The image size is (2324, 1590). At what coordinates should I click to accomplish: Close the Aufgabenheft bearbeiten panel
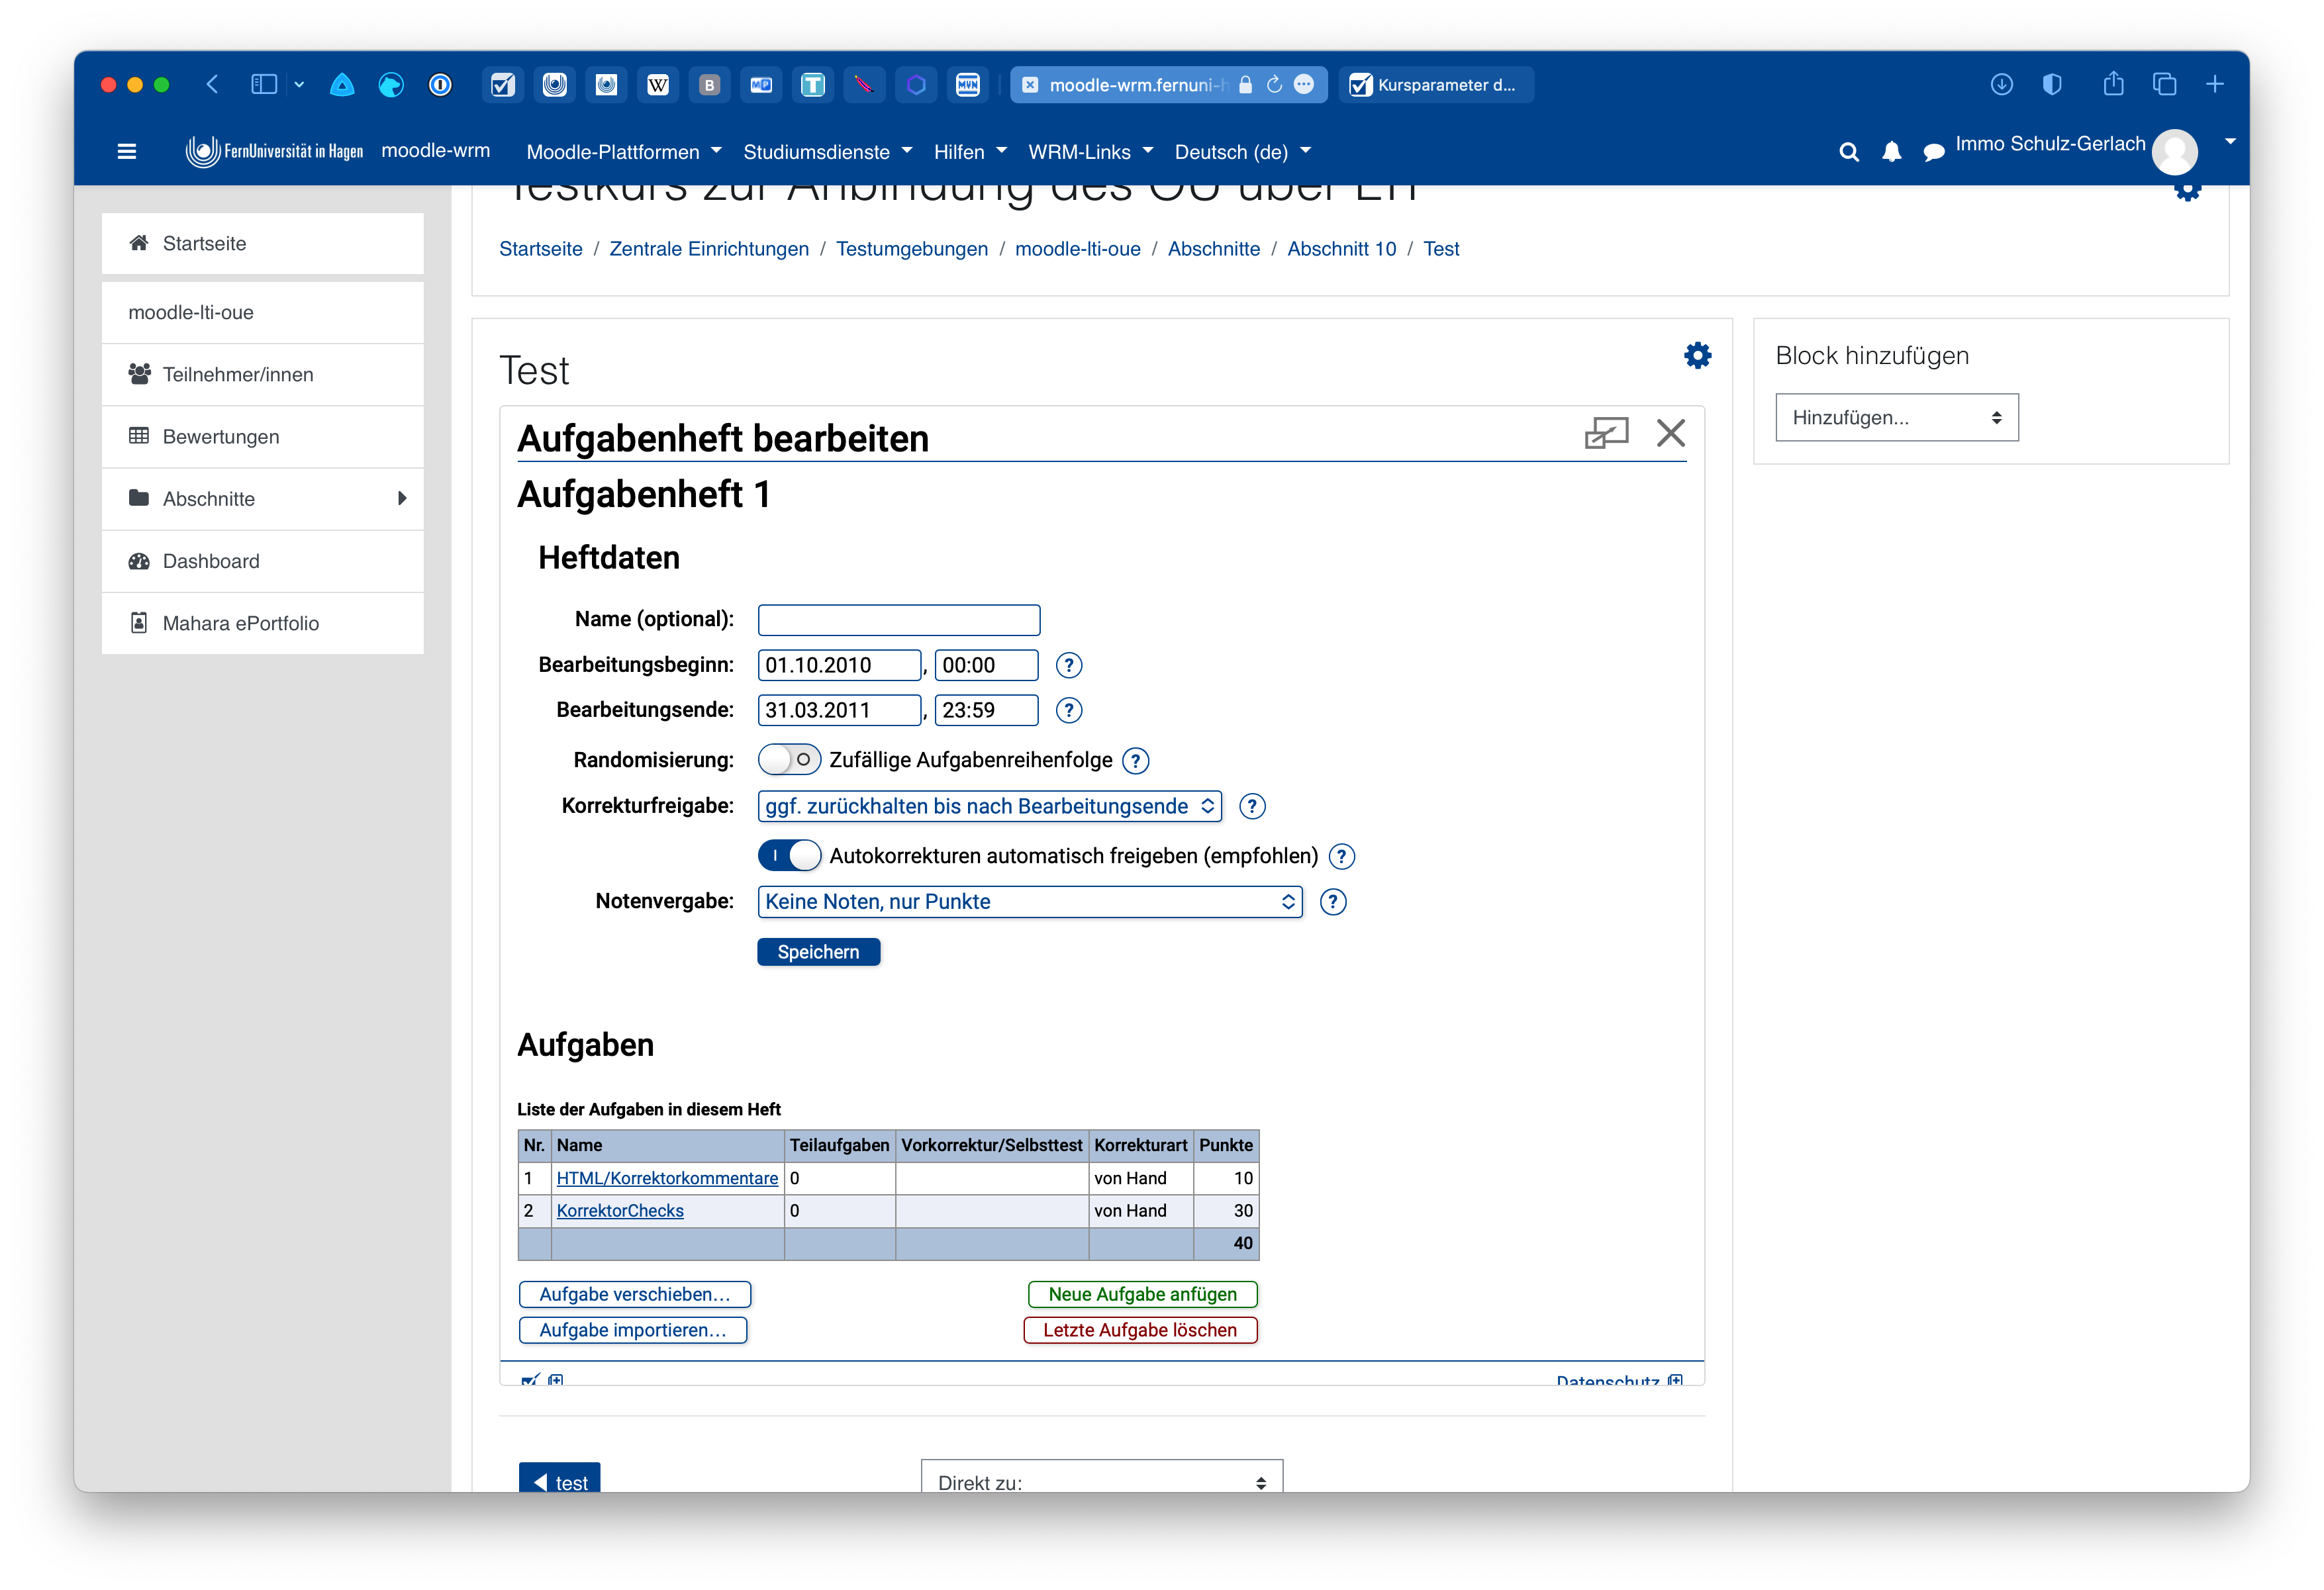1671,433
